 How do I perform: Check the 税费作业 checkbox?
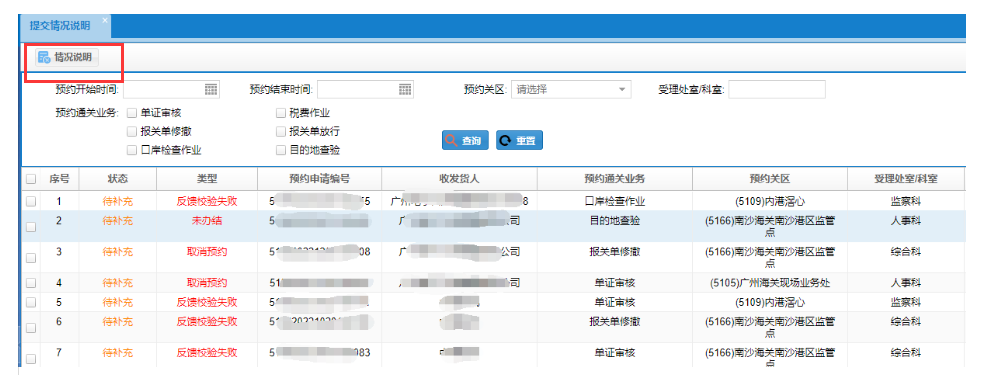281,114
